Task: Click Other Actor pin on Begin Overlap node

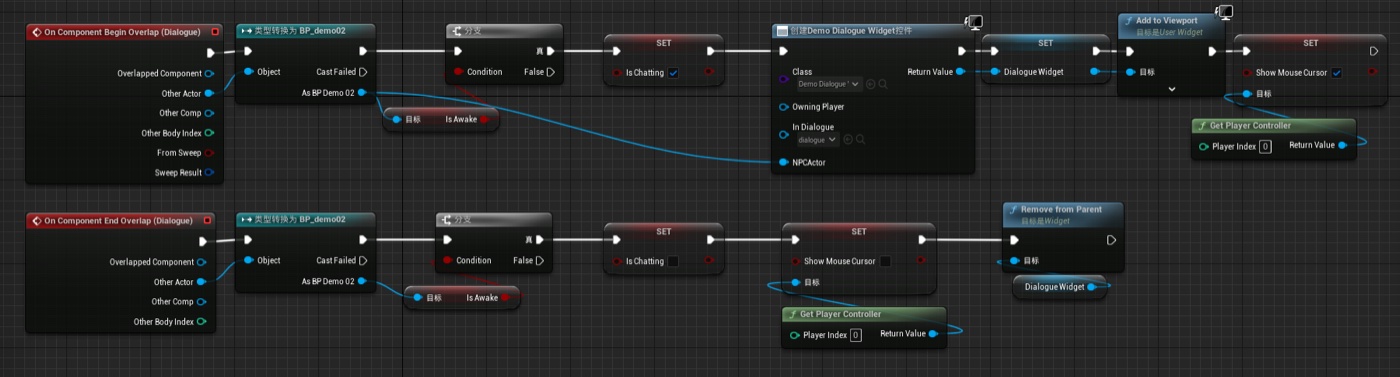Action: click(x=209, y=93)
